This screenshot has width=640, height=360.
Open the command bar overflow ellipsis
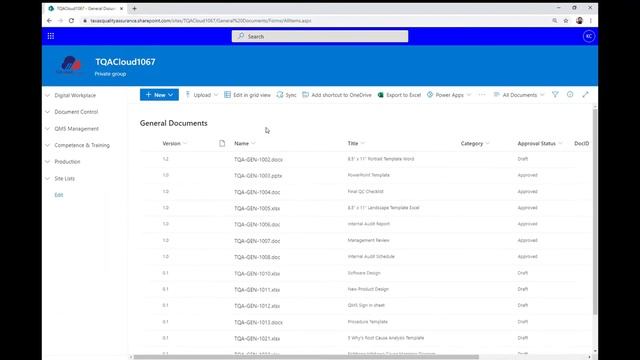pos(482,95)
